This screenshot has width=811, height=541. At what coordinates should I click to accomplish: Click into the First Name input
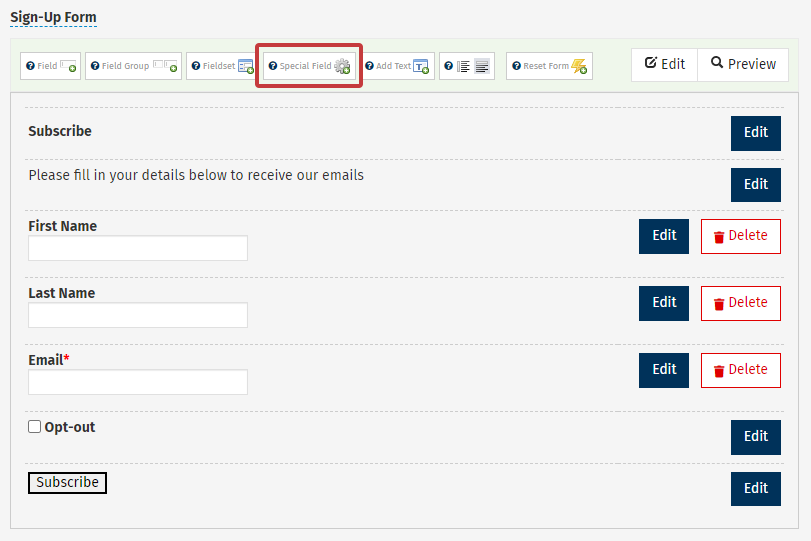click(x=138, y=248)
